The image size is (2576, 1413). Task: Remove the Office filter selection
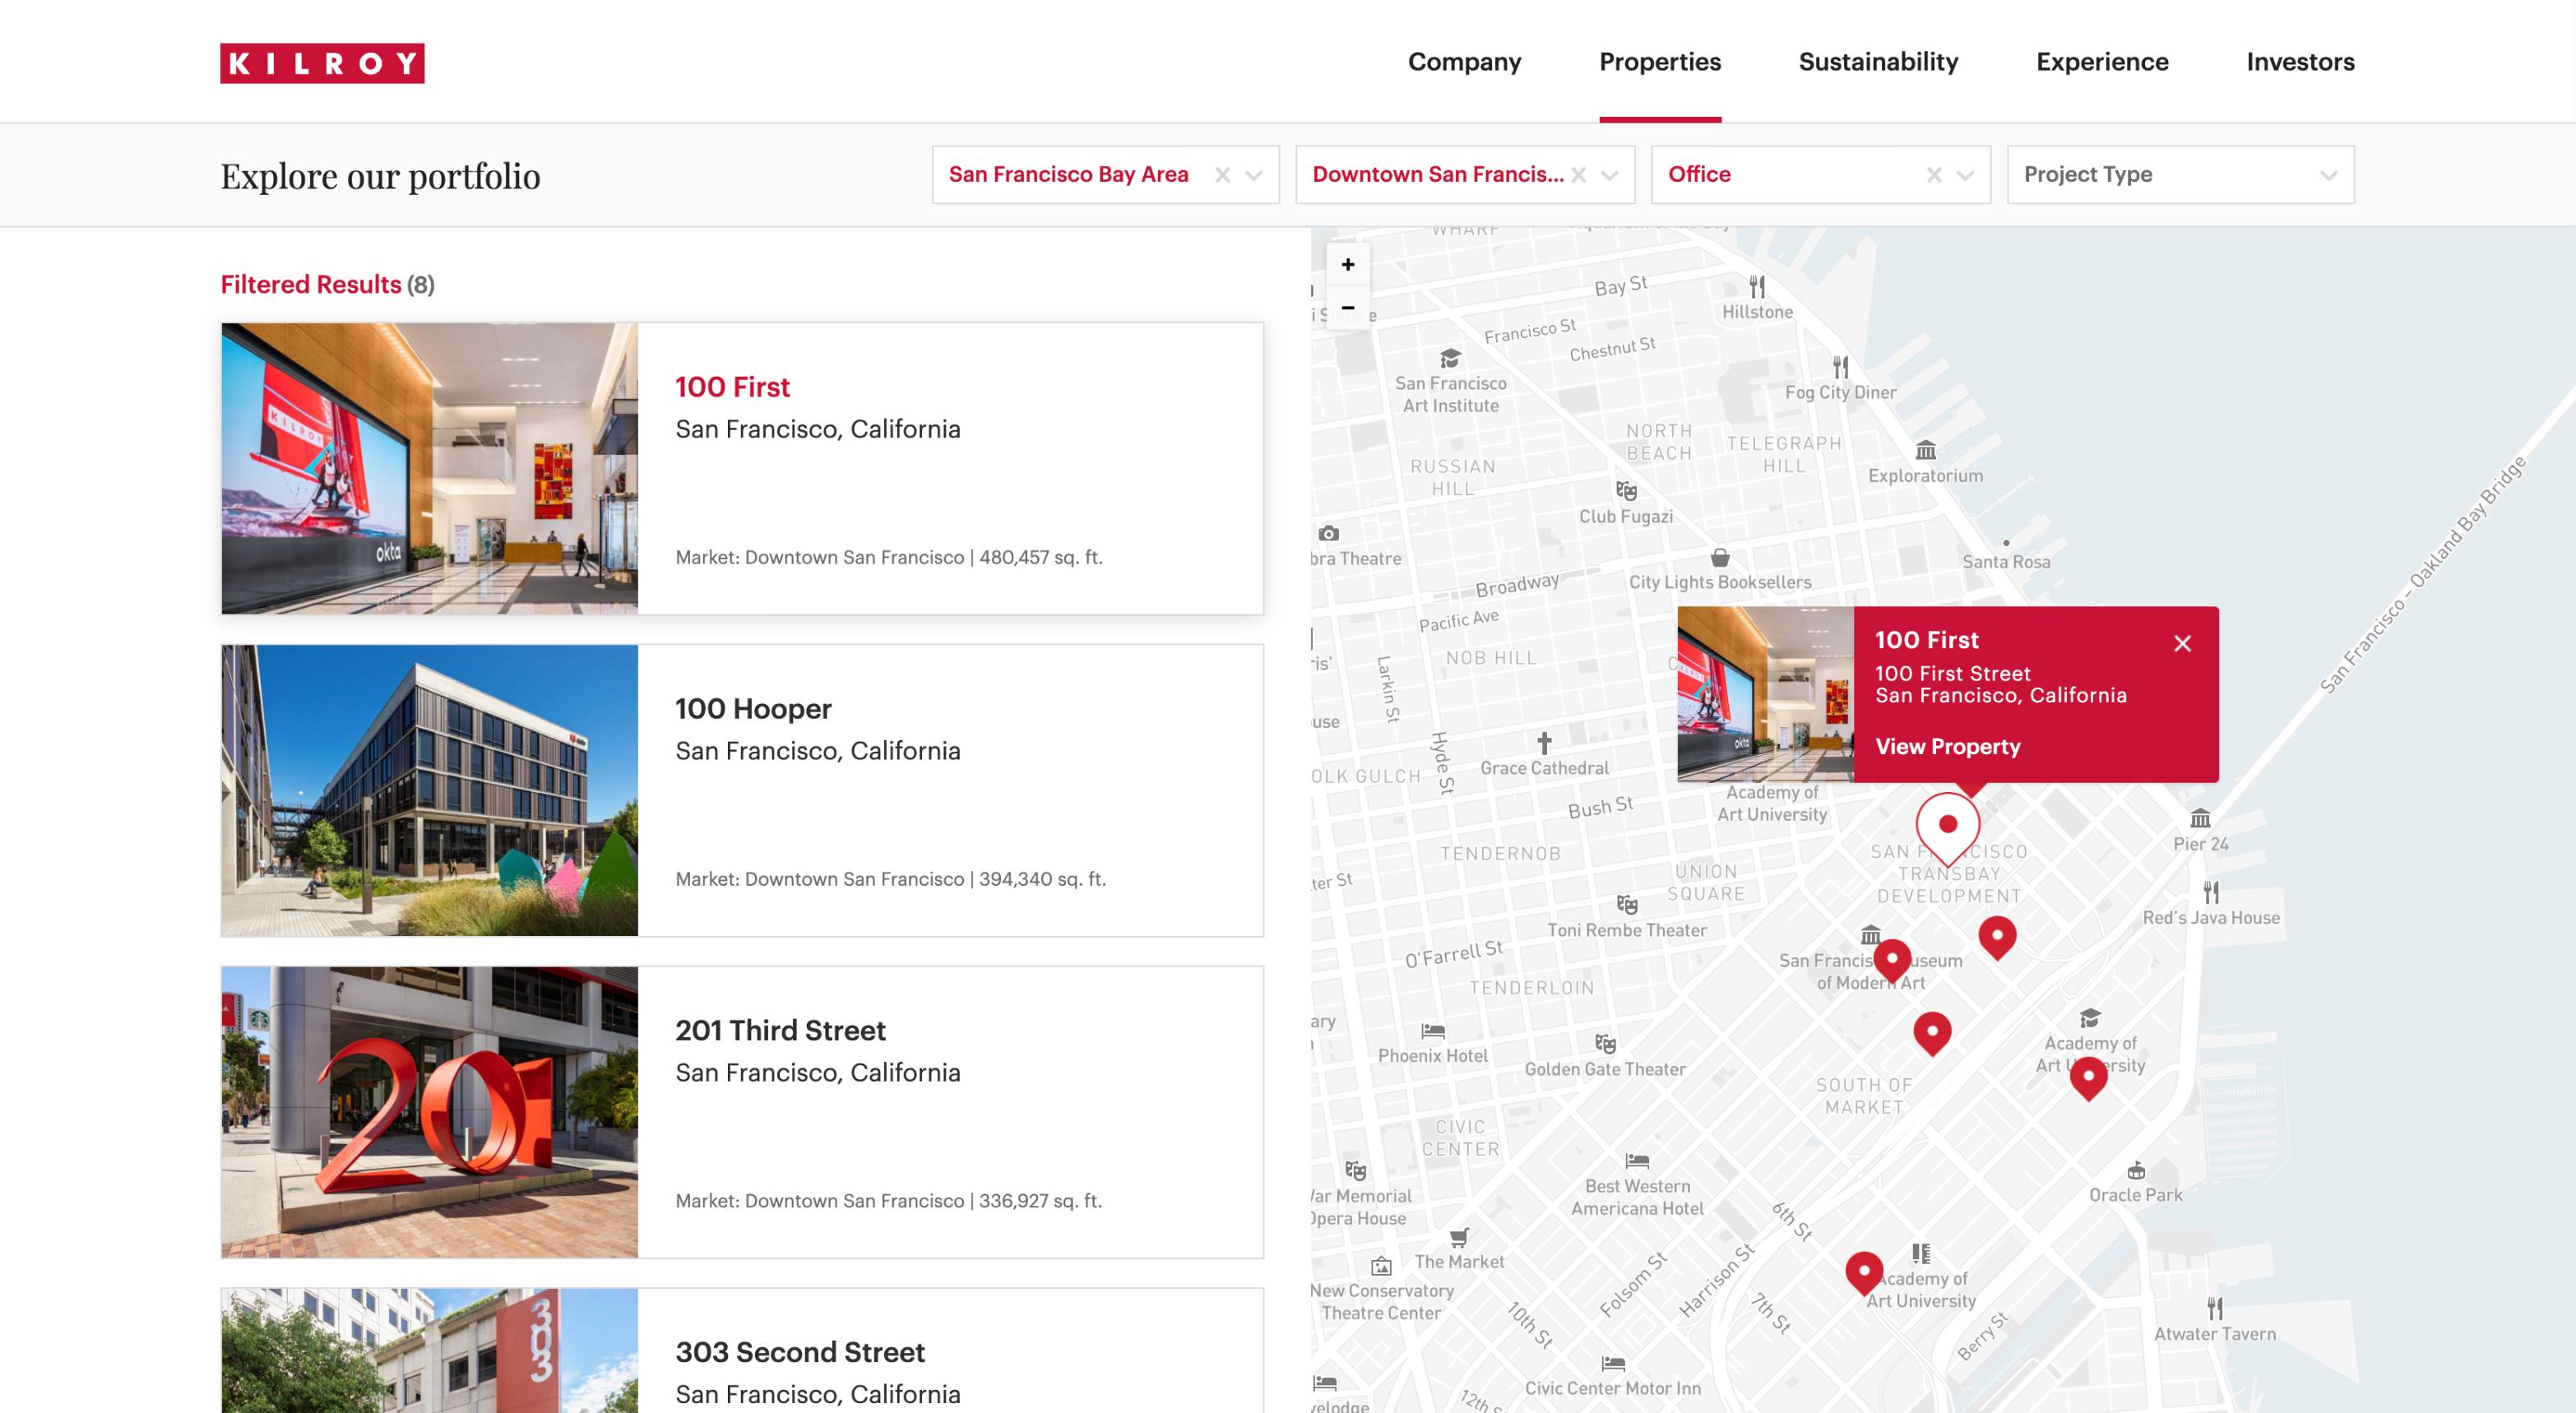coord(1934,175)
